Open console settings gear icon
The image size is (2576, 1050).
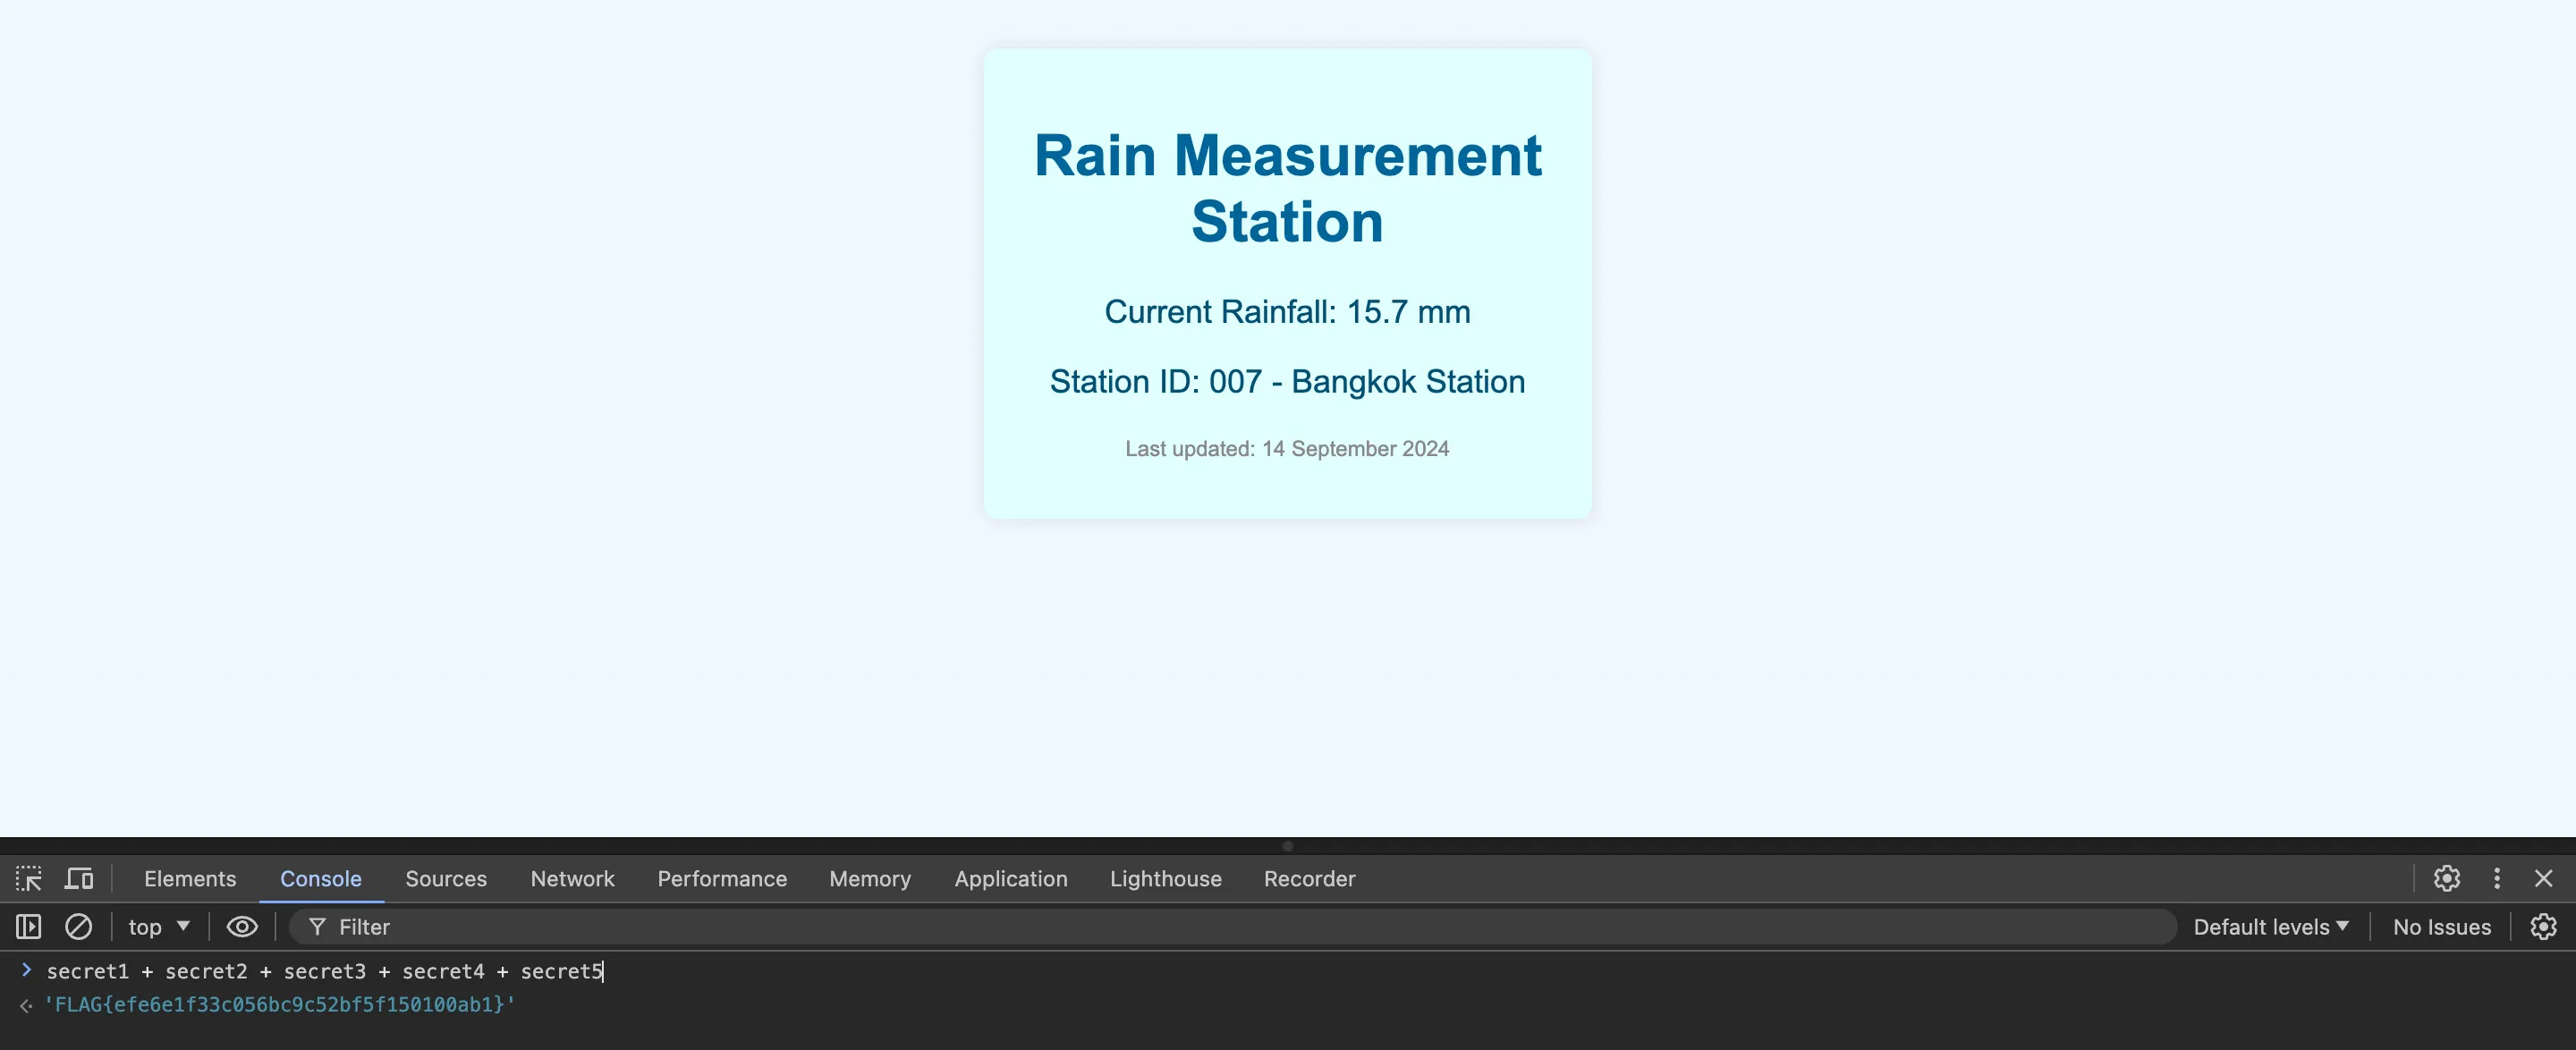point(2543,927)
